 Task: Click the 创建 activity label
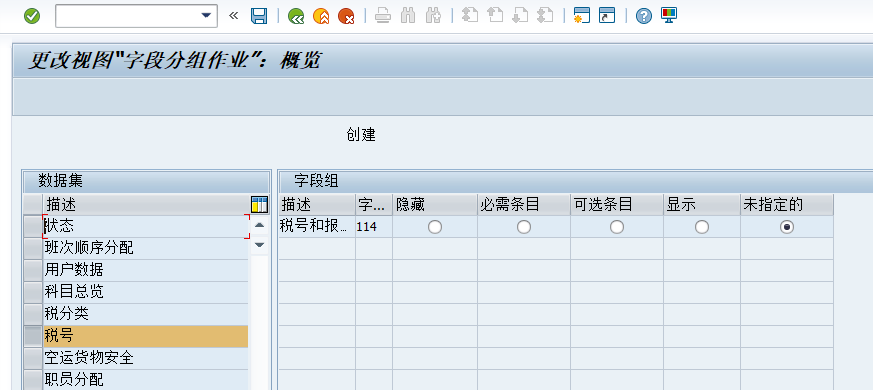(361, 134)
